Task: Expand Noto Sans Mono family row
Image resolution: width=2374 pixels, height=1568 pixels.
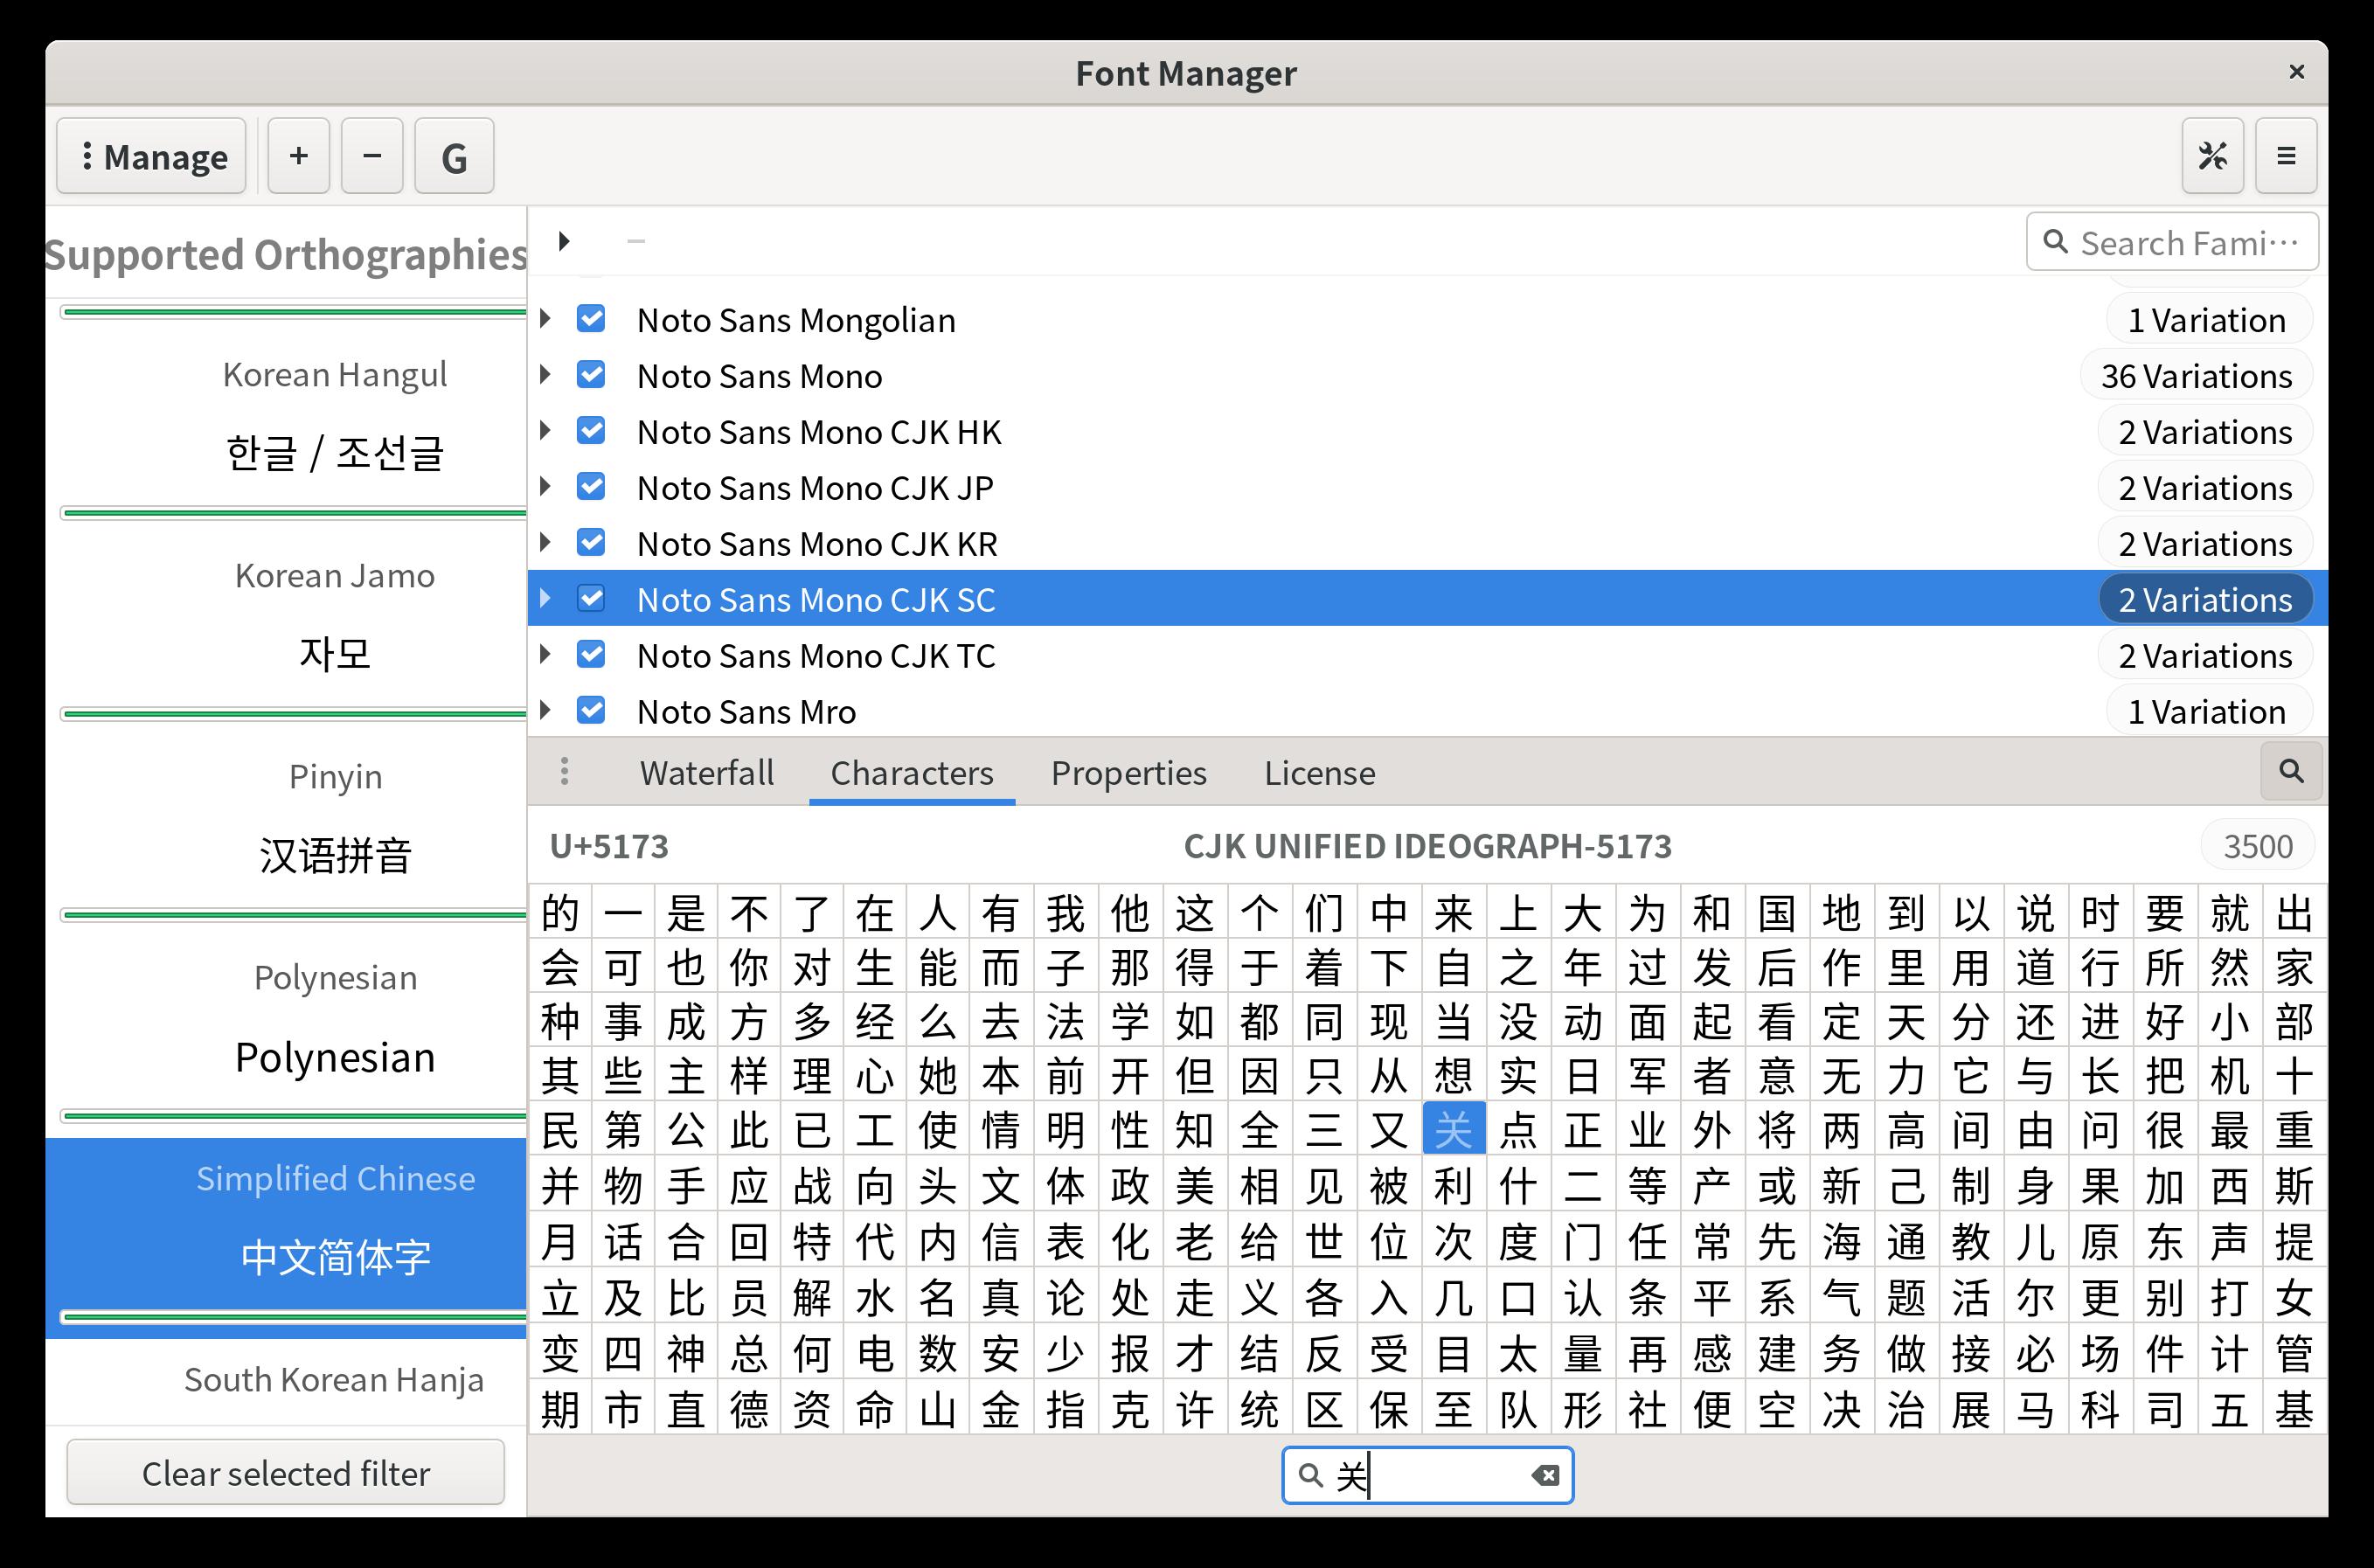Action: click(x=545, y=375)
